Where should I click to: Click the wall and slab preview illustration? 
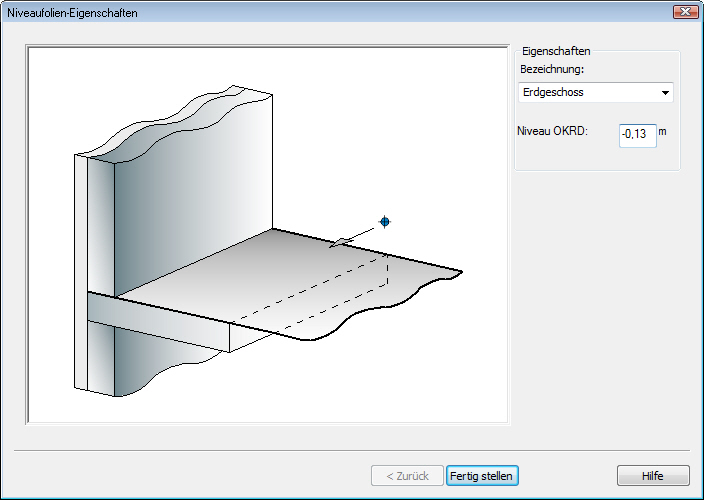[x=268, y=235]
